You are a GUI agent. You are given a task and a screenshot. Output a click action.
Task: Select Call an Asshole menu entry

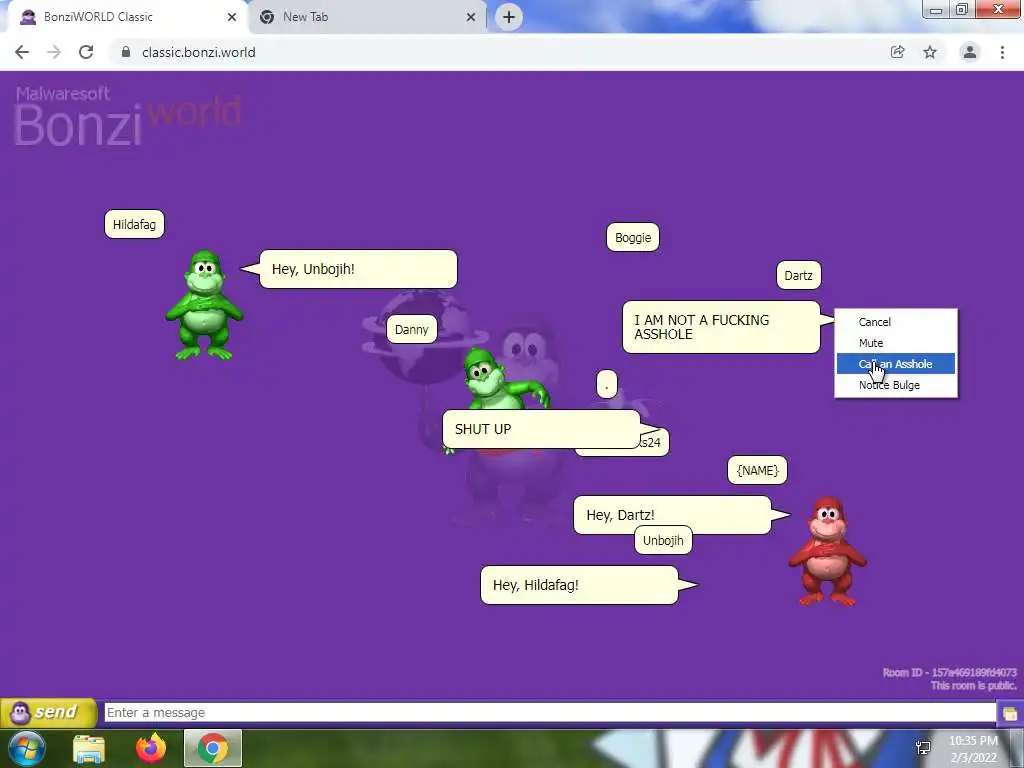point(896,364)
